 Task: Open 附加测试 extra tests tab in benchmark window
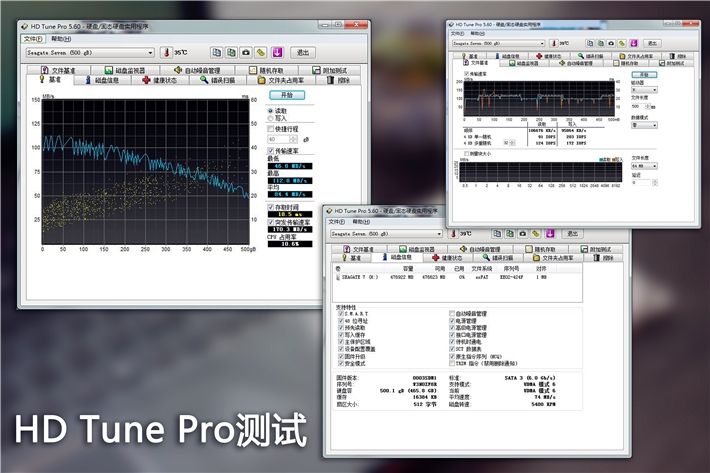point(330,71)
